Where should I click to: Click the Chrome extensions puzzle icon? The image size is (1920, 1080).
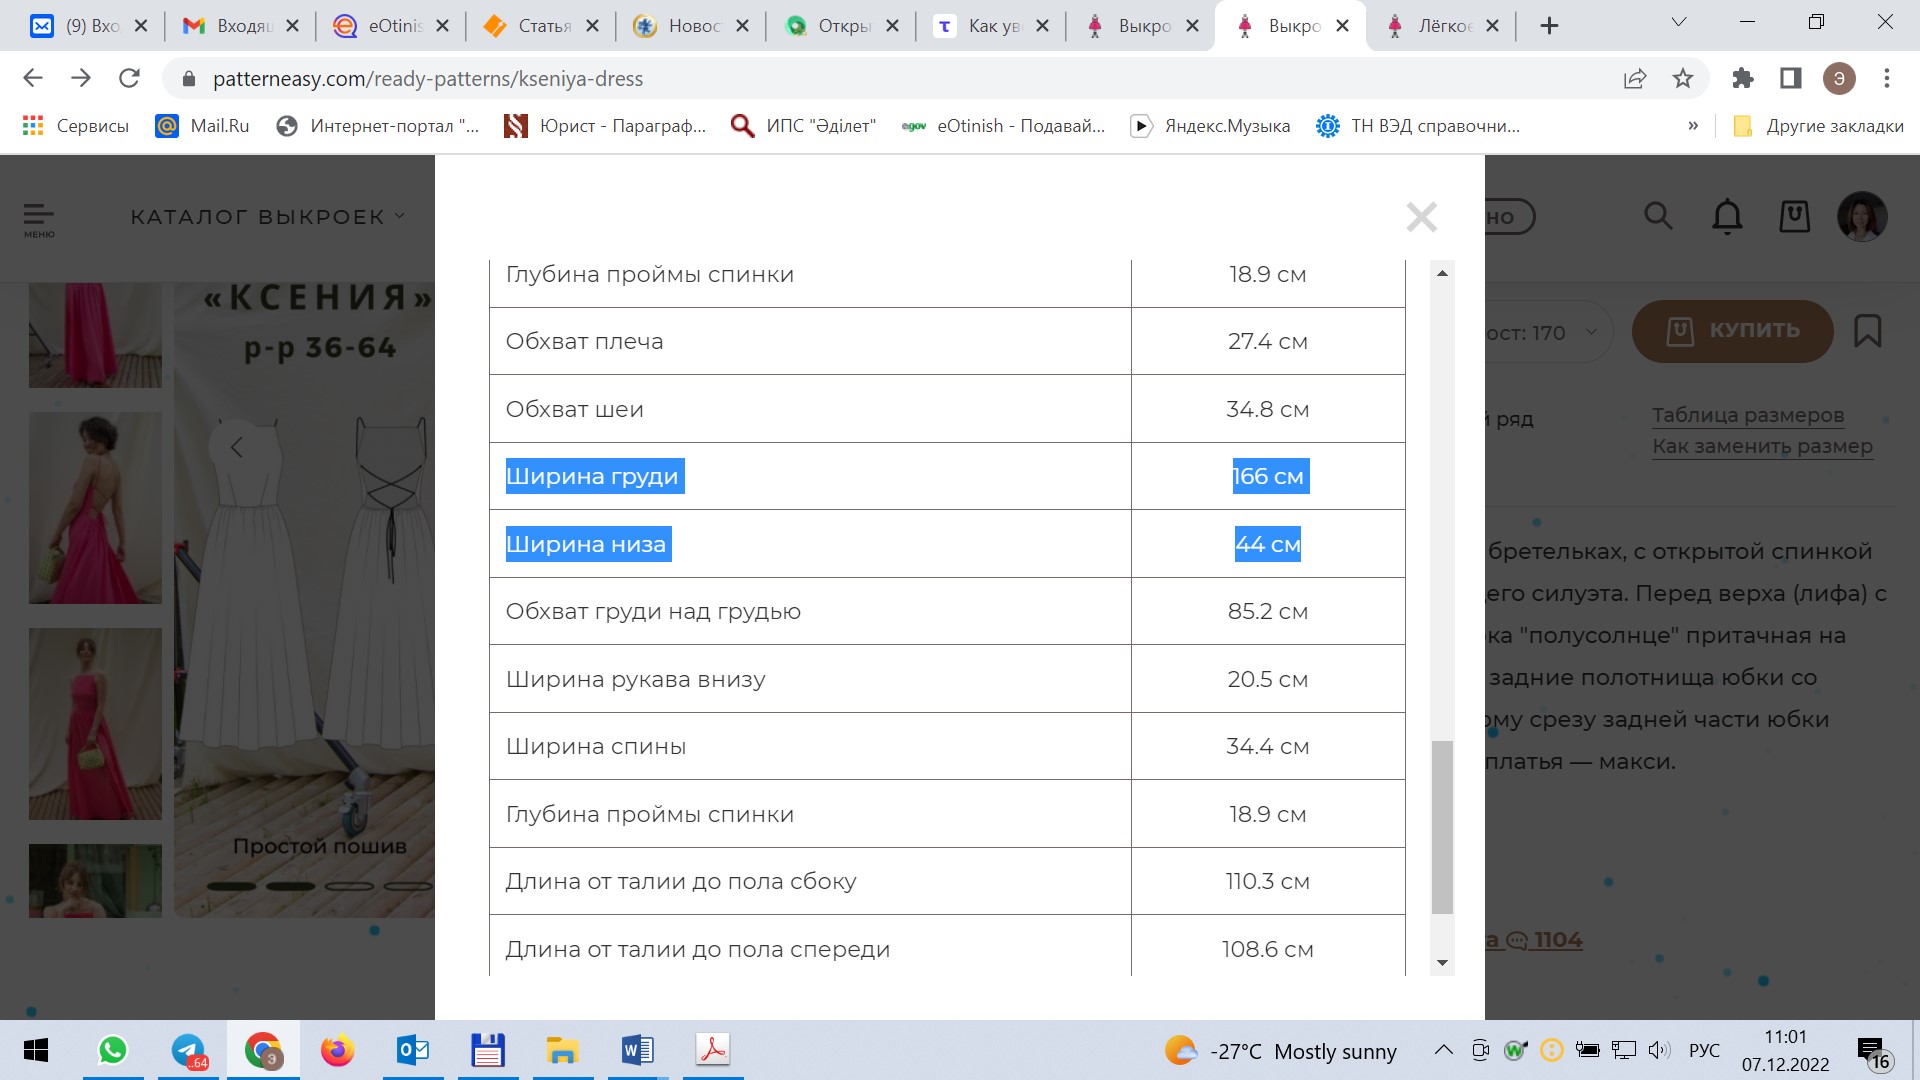[x=1742, y=78]
